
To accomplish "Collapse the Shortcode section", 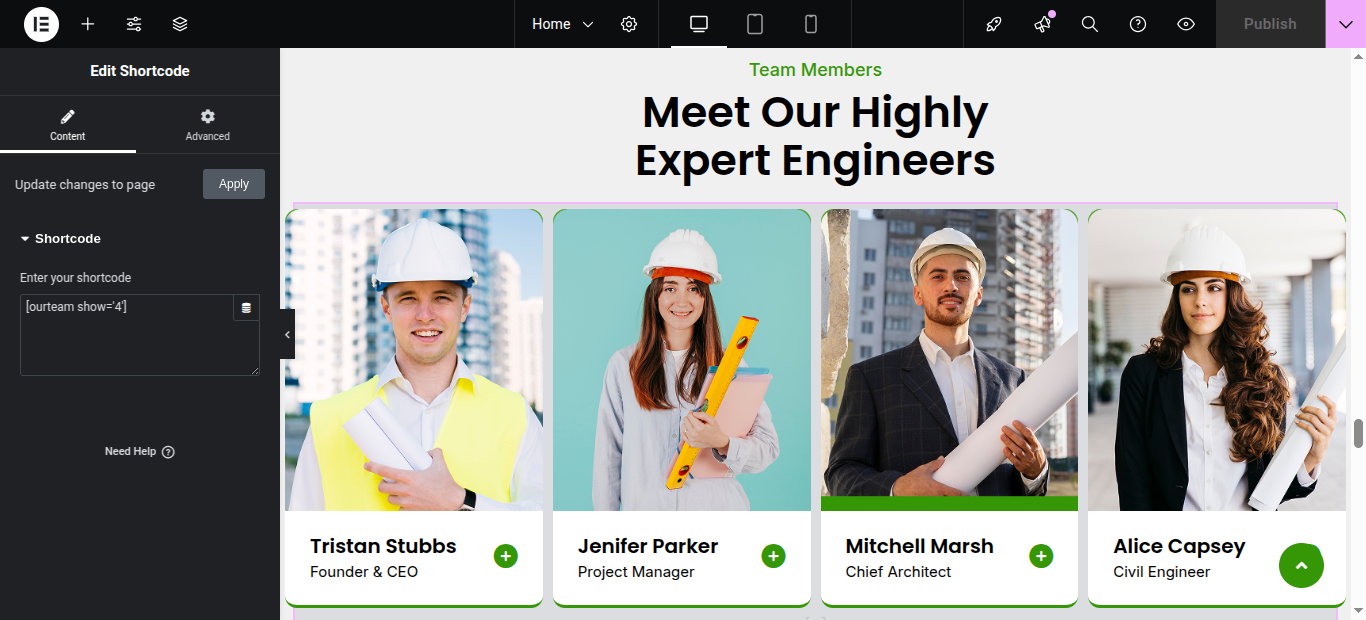I will tap(61, 239).
